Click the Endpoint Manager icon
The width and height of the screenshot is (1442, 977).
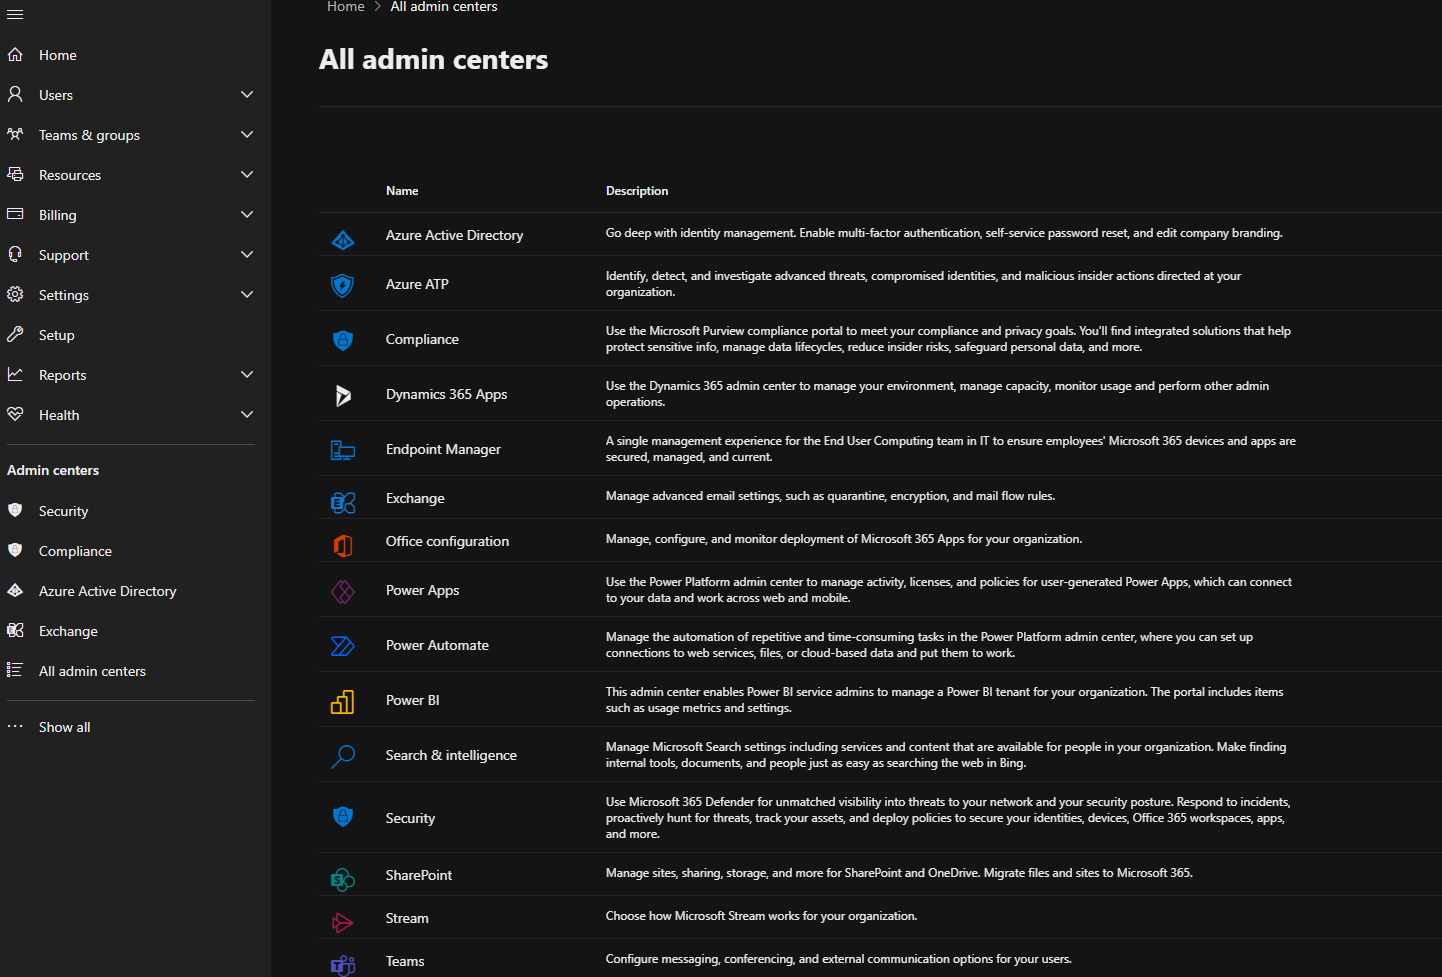343,451
